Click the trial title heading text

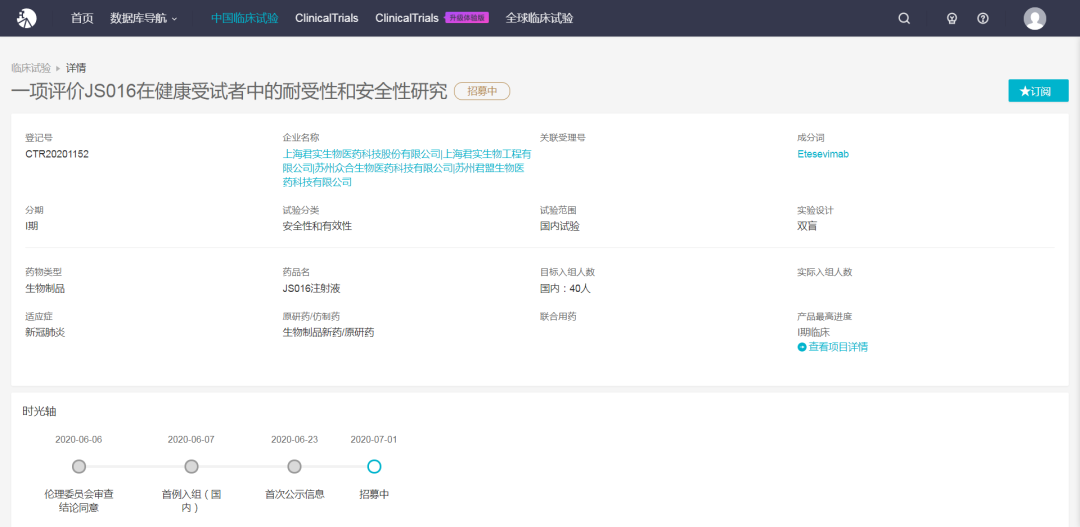pyautogui.click(x=229, y=91)
